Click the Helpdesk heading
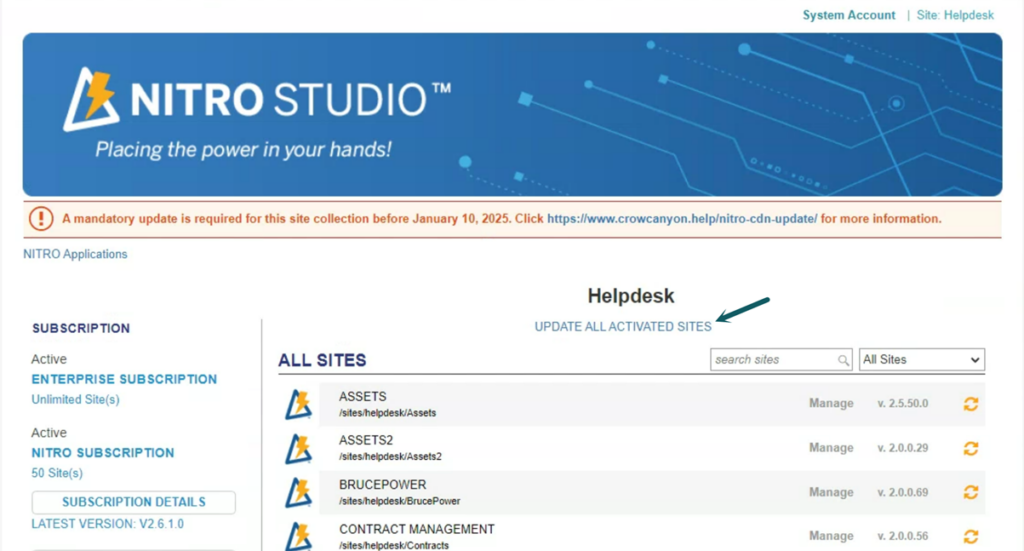The height and width of the screenshot is (551, 1024). (x=631, y=296)
